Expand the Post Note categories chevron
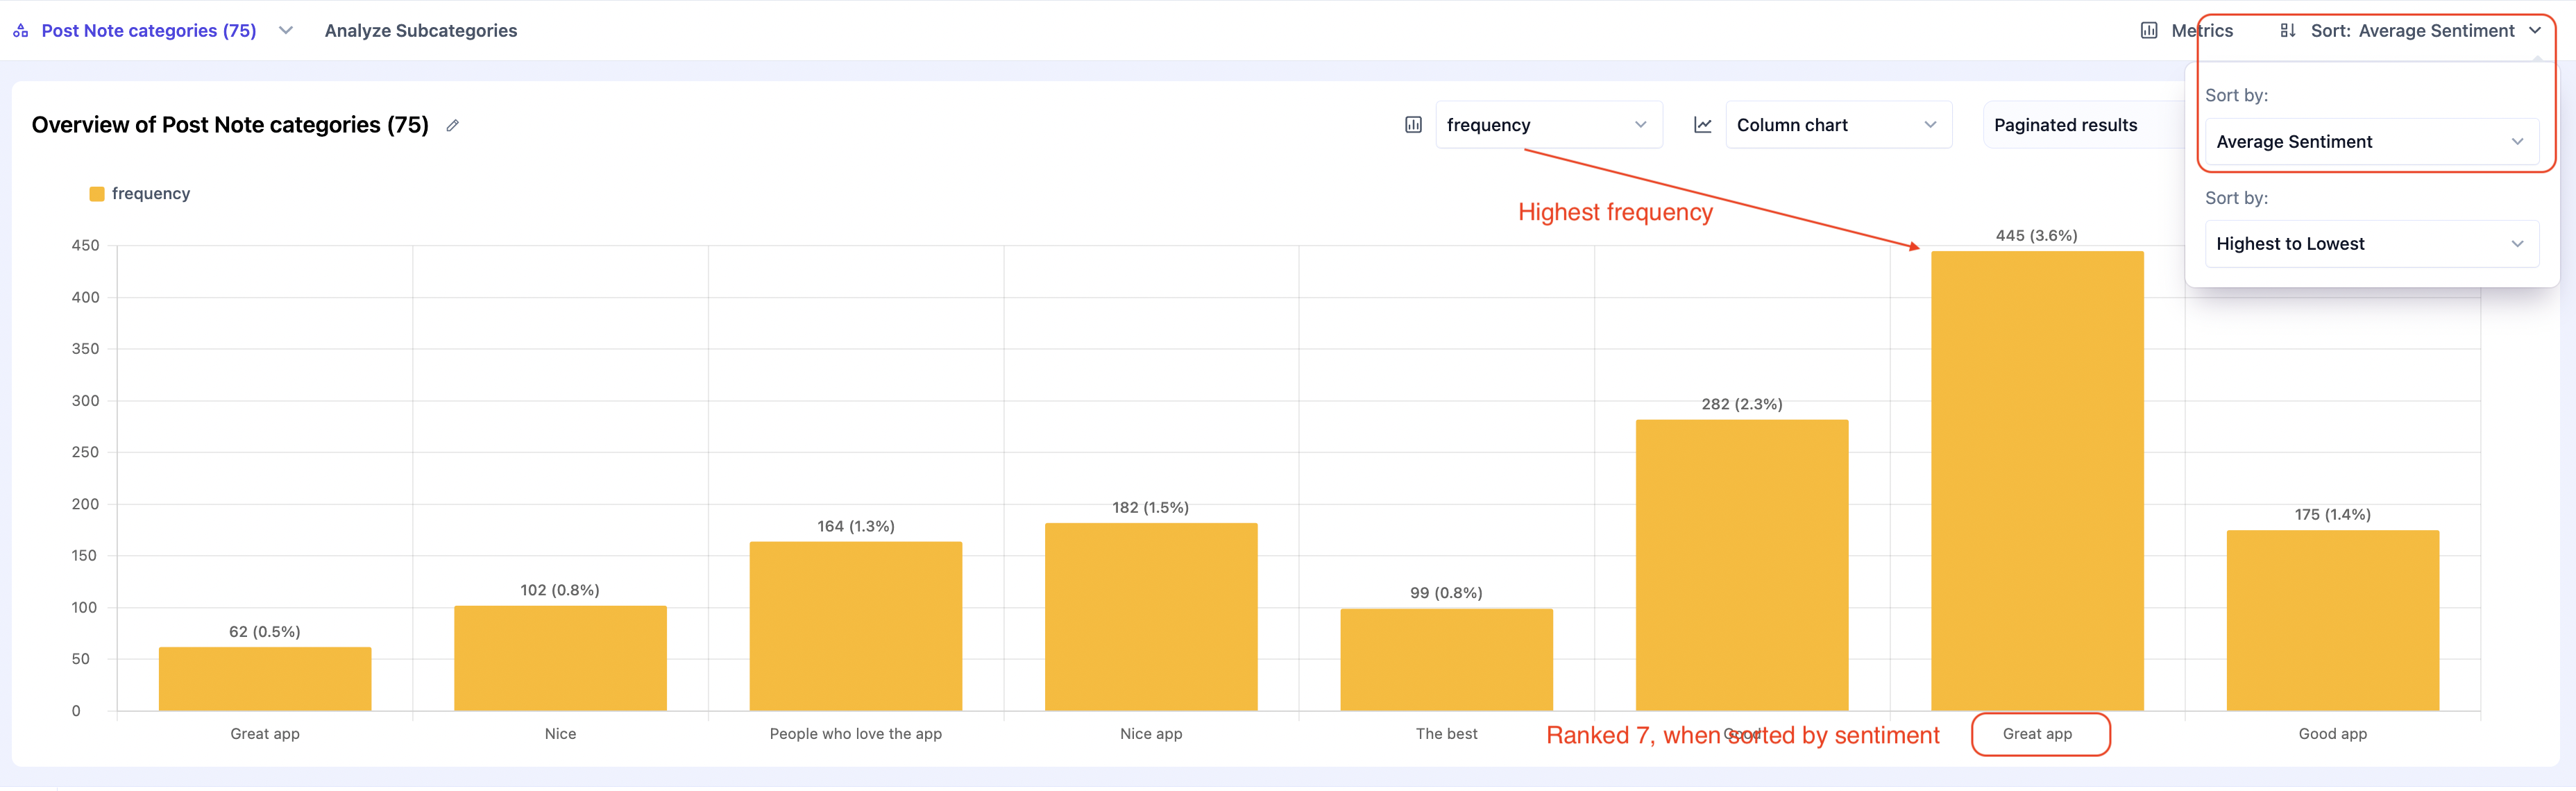This screenshot has width=2576, height=791. (x=286, y=31)
